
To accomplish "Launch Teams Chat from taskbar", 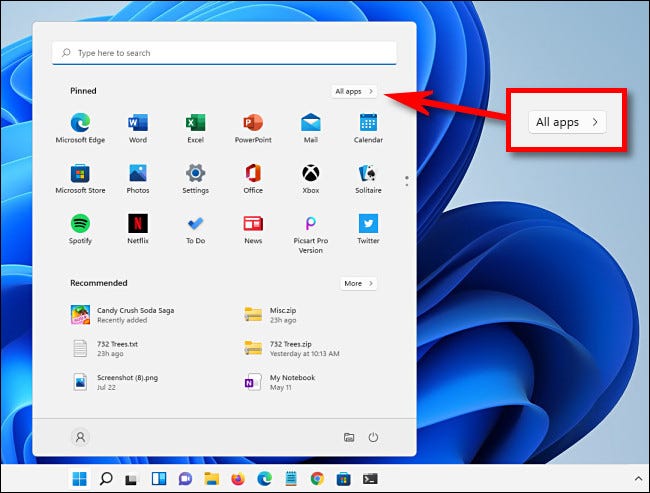I will point(185,479).
